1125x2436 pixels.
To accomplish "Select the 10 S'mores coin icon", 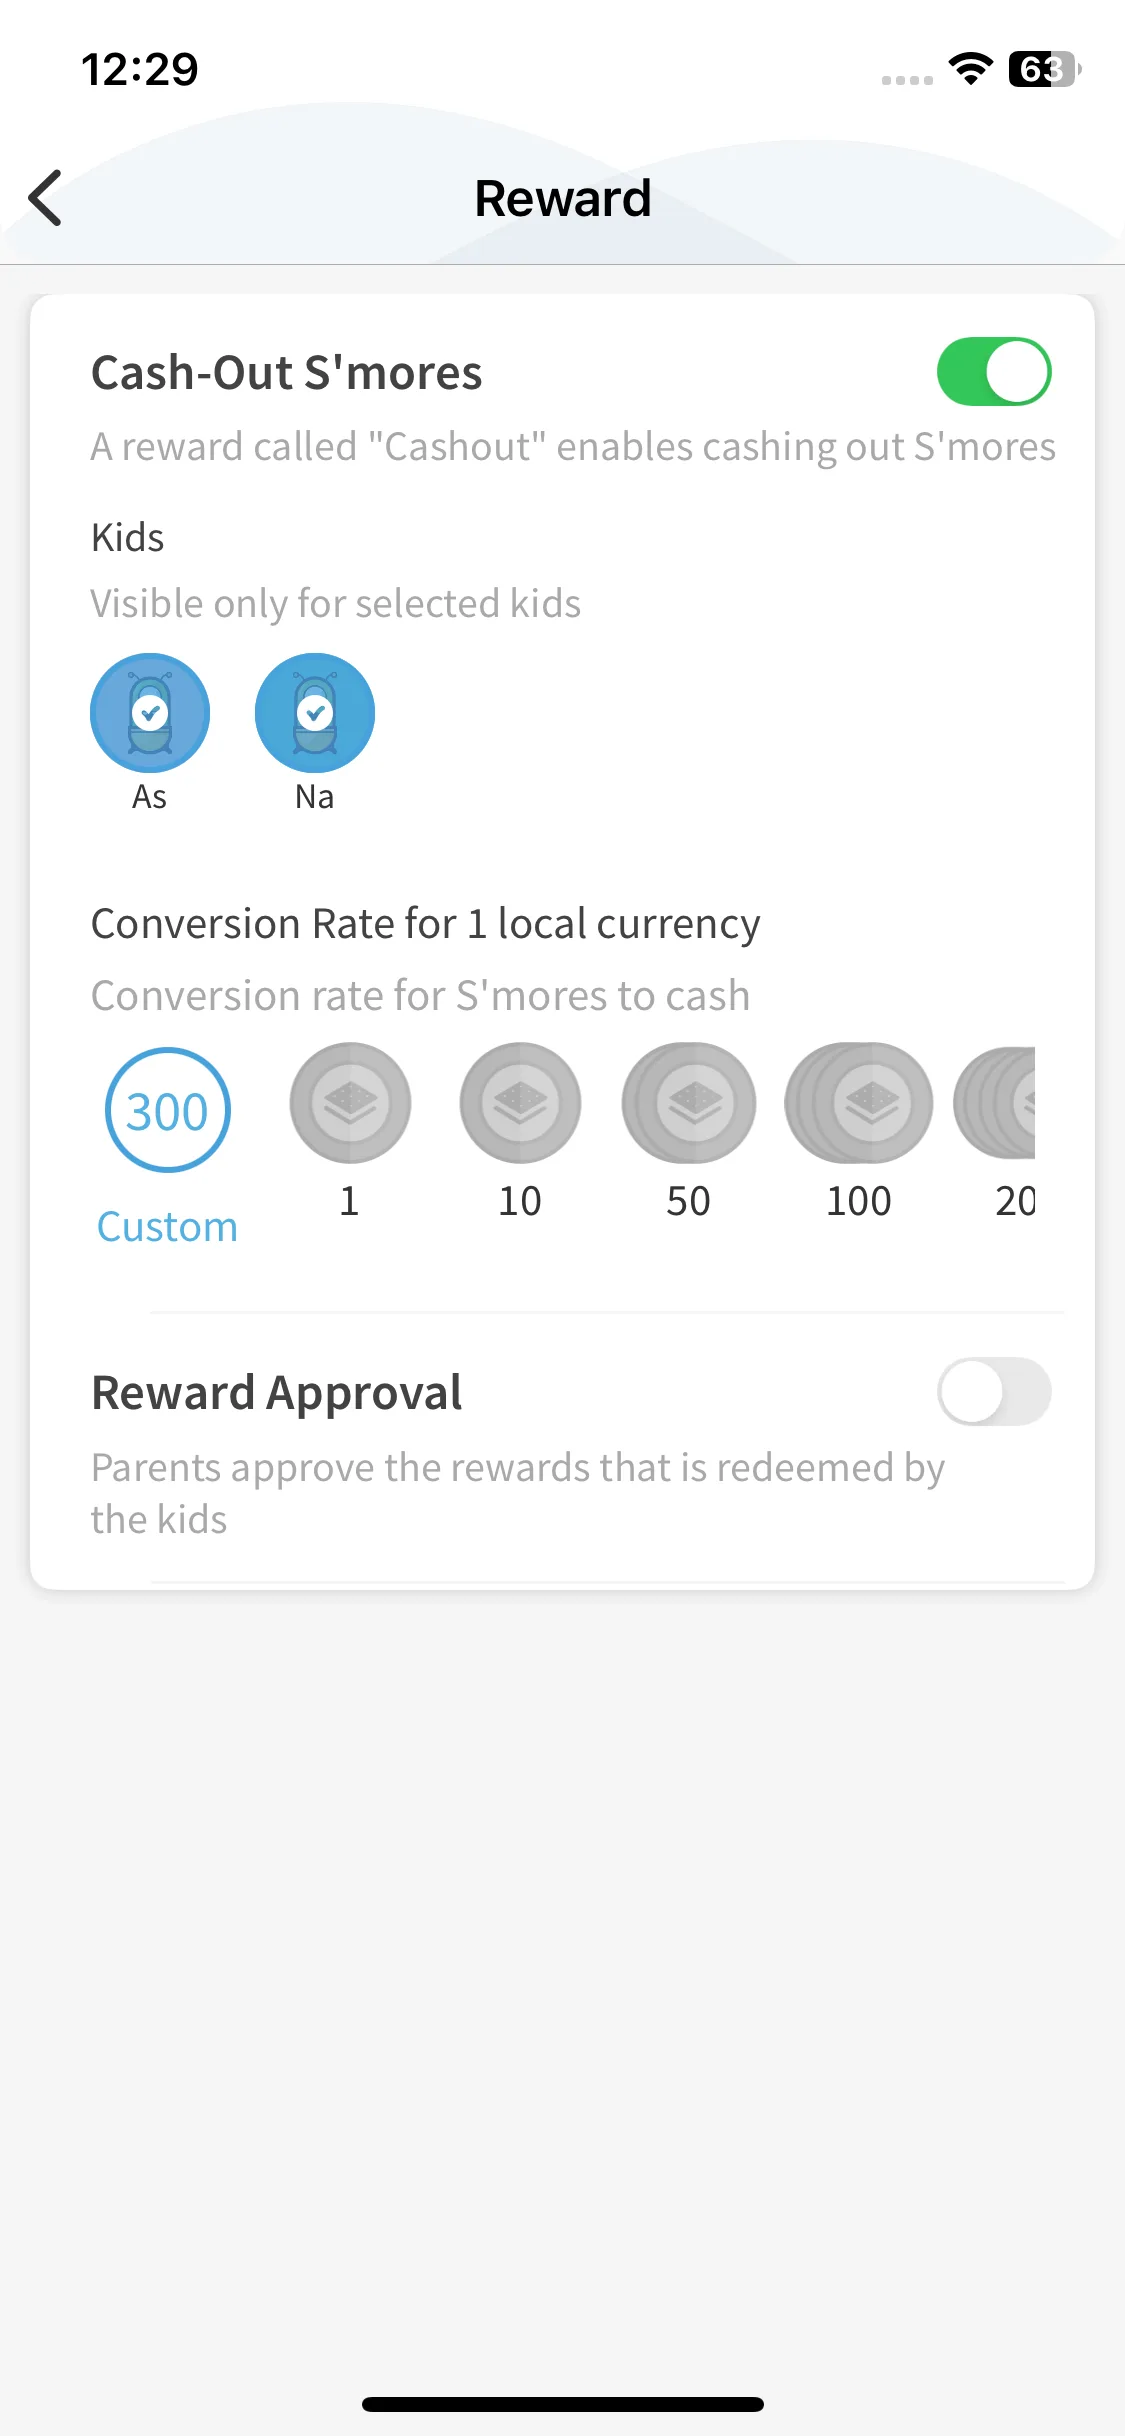I will (x=520, y=1103).
